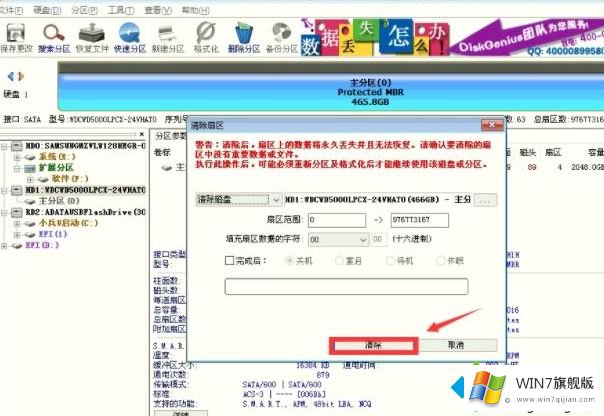Expand the 小兵U启动(C:) tree node
This screenshot has width=604, height=416.
coord(17,223)
